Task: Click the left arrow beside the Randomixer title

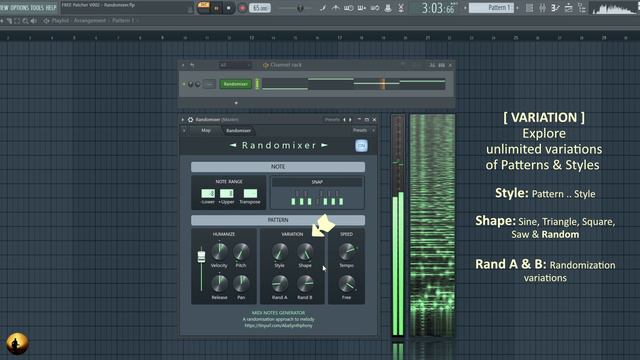Action: (x=233, y=145)
